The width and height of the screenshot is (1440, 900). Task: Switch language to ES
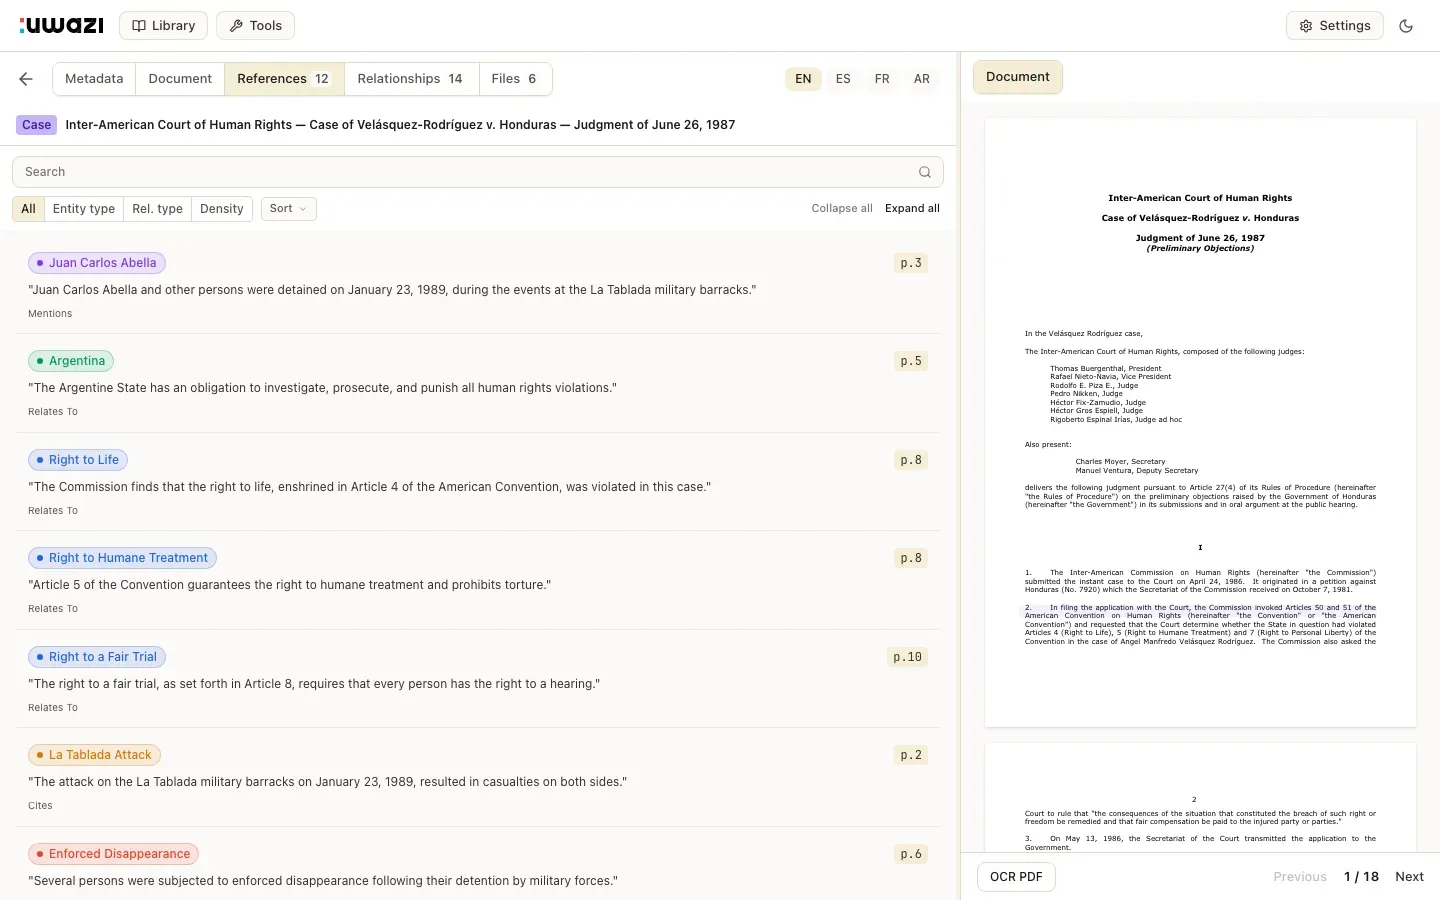843,79
